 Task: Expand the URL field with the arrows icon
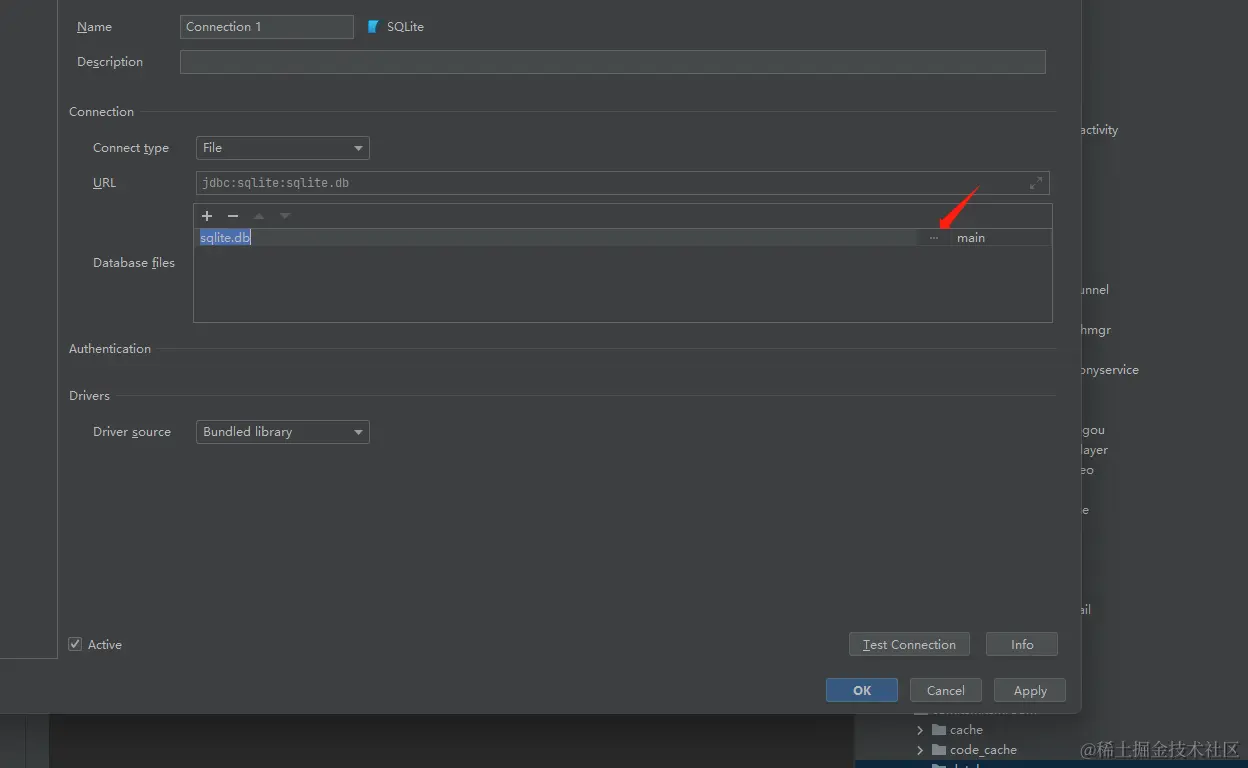coord(1036,183)
